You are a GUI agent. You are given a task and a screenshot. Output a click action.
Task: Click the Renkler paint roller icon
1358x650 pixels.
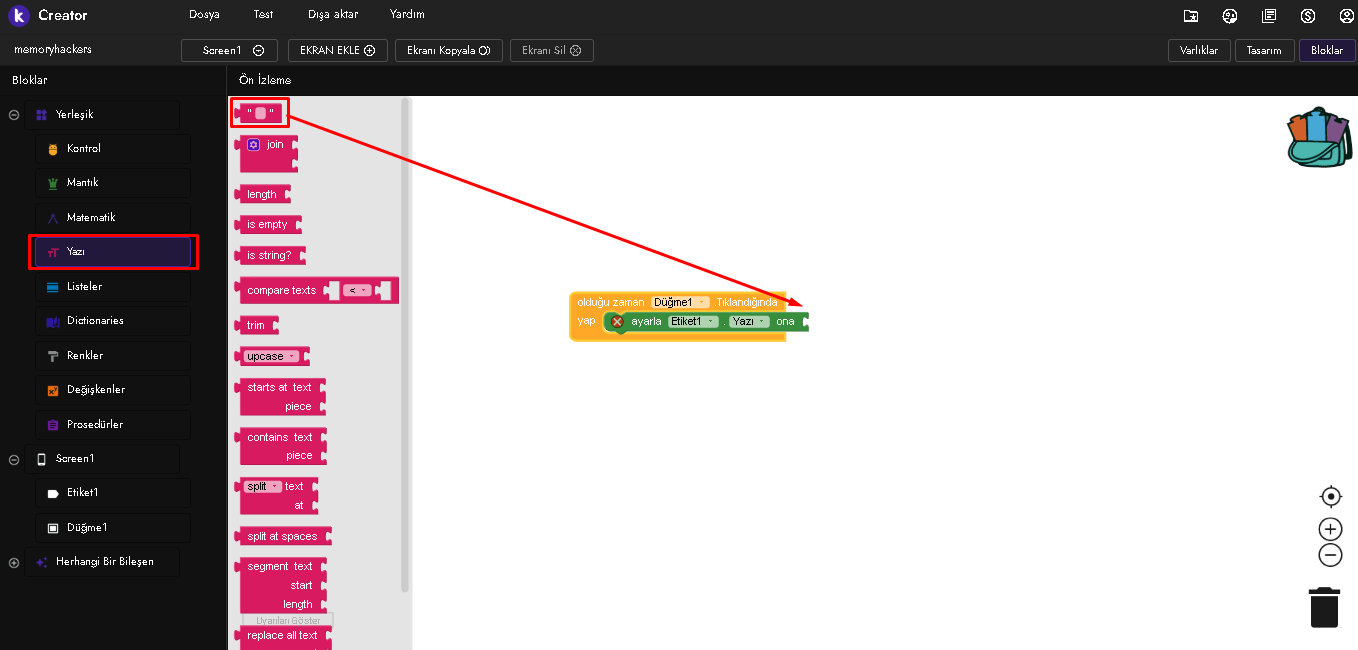pos(53,356)
